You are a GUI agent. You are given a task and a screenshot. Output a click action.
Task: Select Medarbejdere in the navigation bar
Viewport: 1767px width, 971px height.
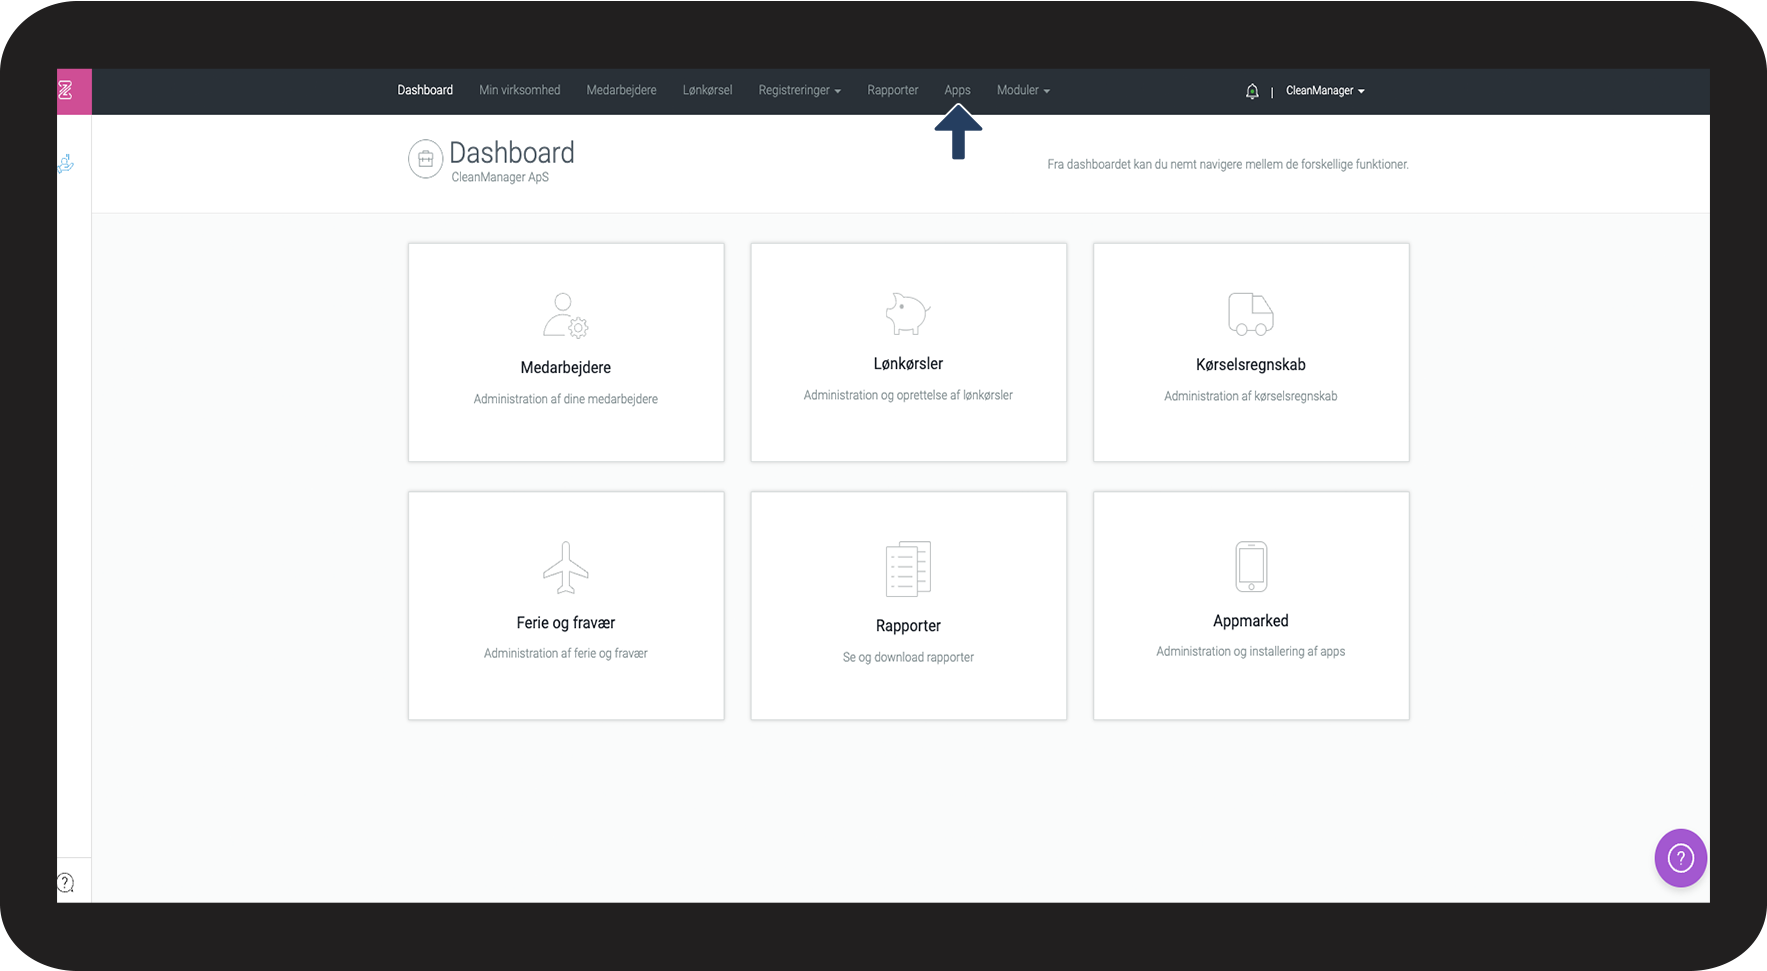click(x=622, y=90)
